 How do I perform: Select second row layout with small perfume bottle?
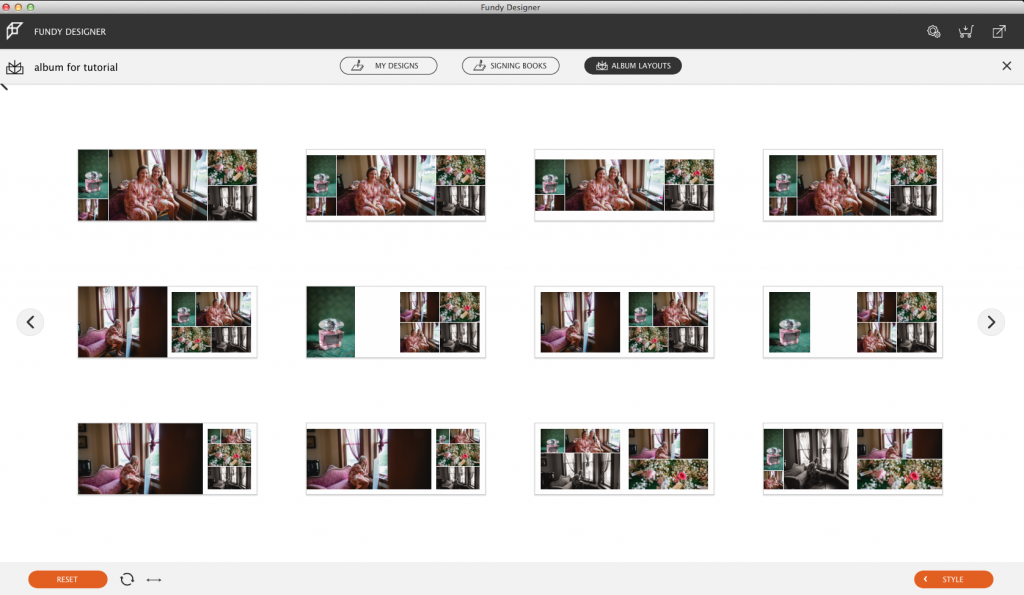point(853,322)
